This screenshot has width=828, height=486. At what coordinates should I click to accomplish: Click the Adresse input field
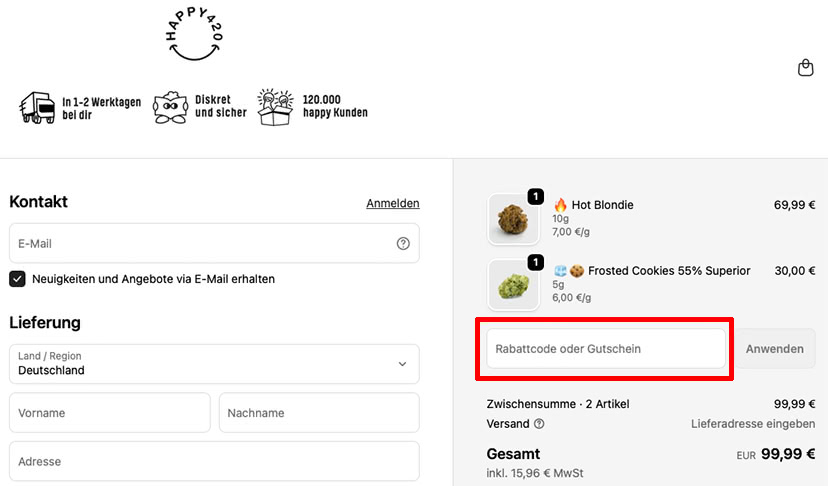click(214, 461)
